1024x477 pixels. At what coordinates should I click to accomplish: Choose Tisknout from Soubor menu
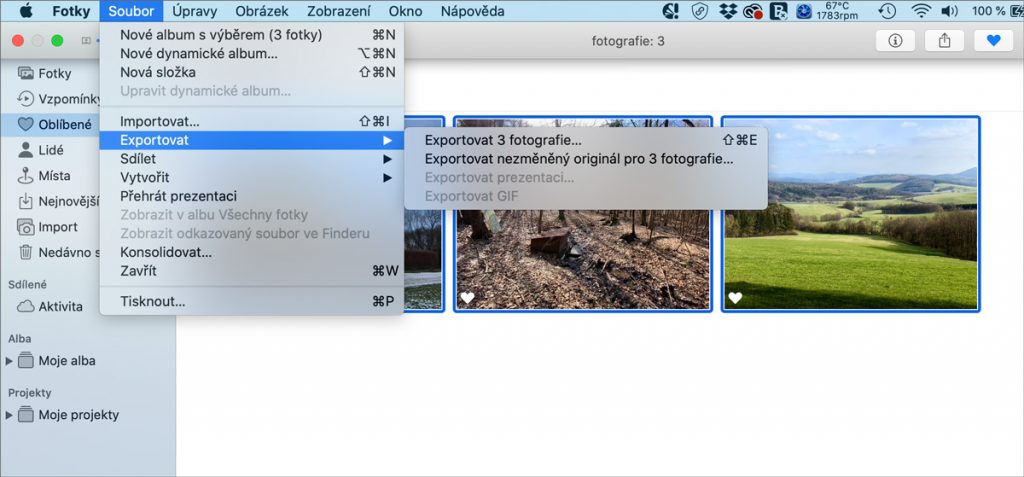[152, 301]
